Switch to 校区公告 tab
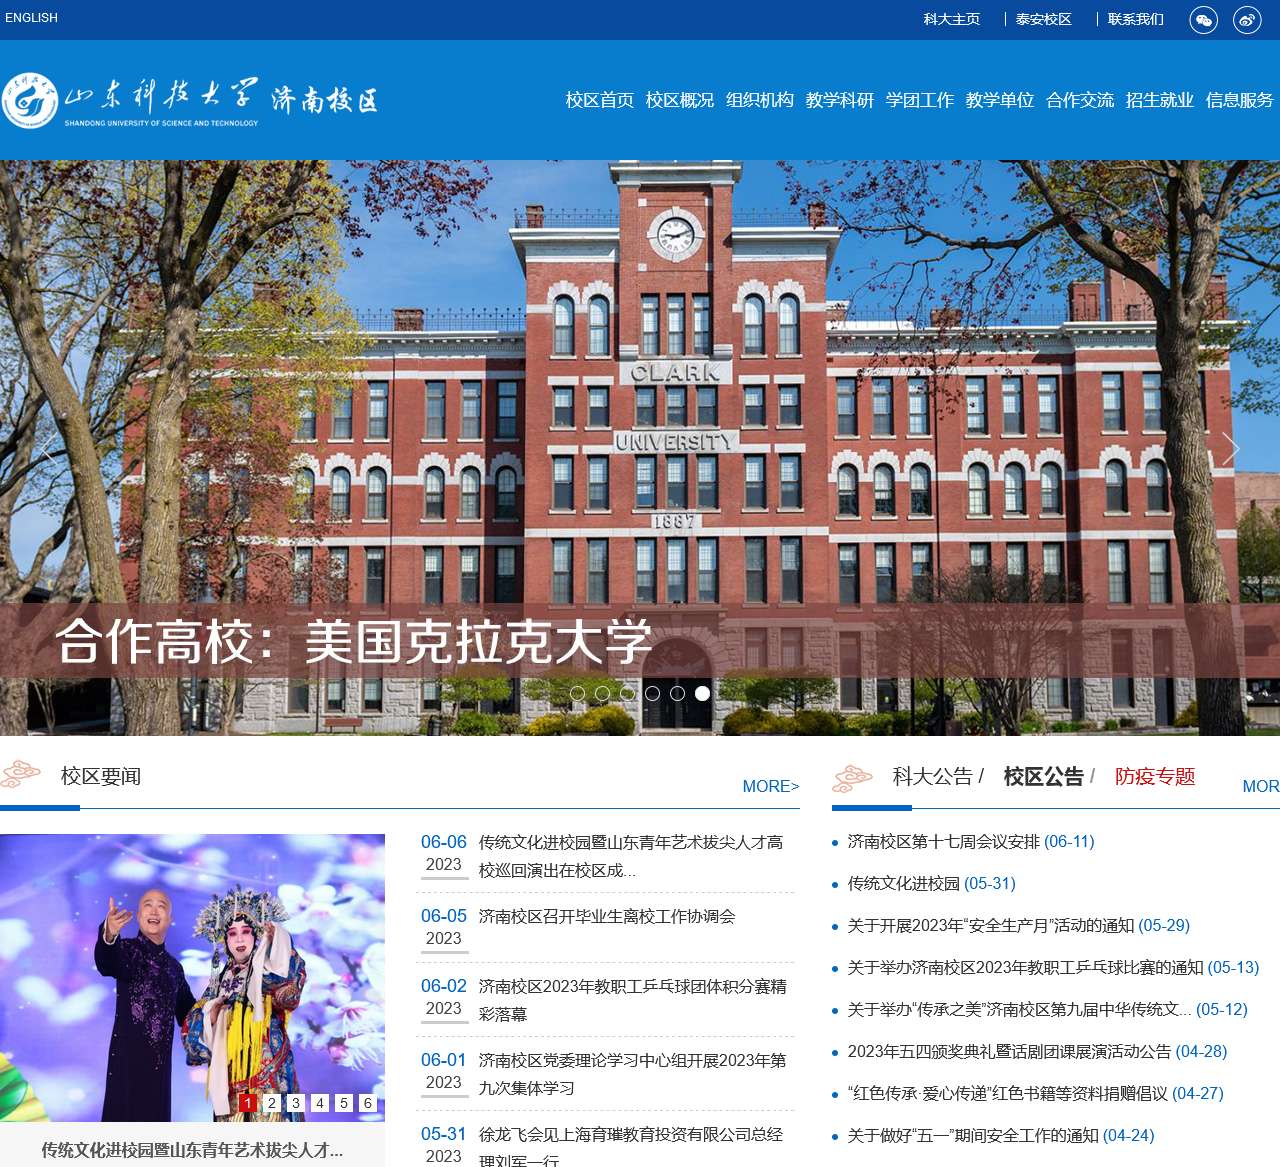 coord(1044,777)
